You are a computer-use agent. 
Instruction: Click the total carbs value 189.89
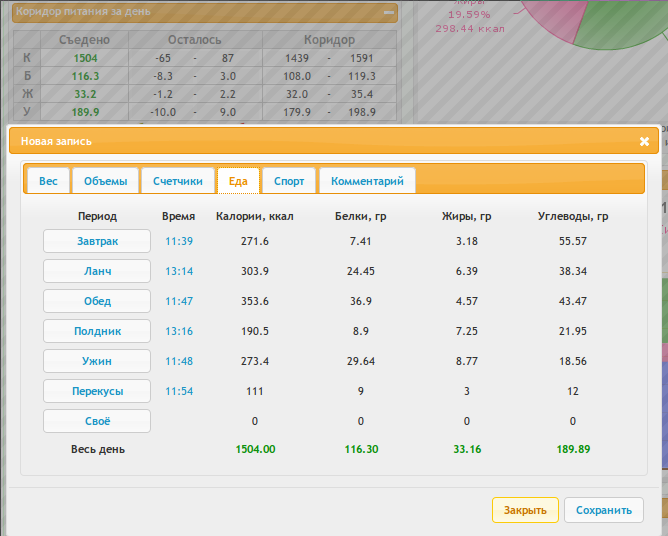tap(573, 449)
